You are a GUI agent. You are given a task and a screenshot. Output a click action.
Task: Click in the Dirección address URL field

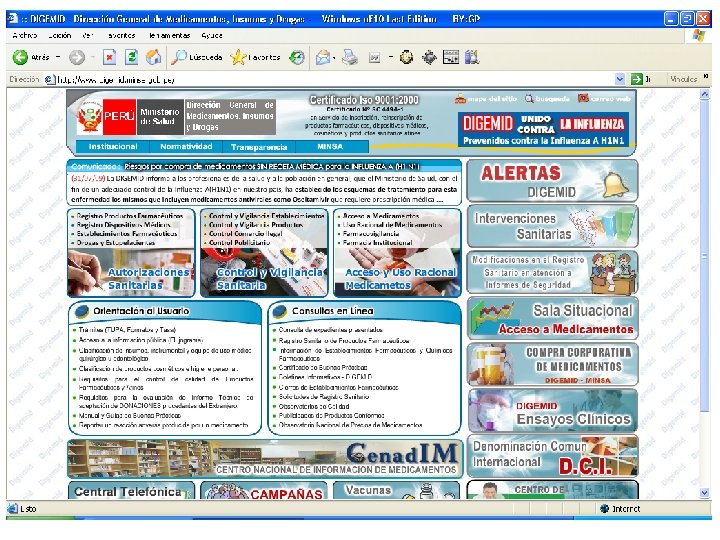[x=335, y=79]
